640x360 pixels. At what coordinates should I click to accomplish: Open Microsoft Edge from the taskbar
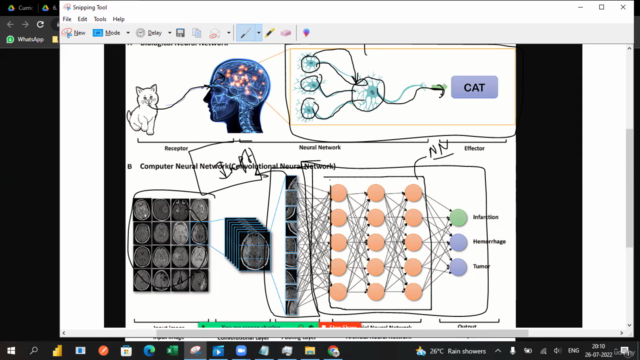coord(149,351)
